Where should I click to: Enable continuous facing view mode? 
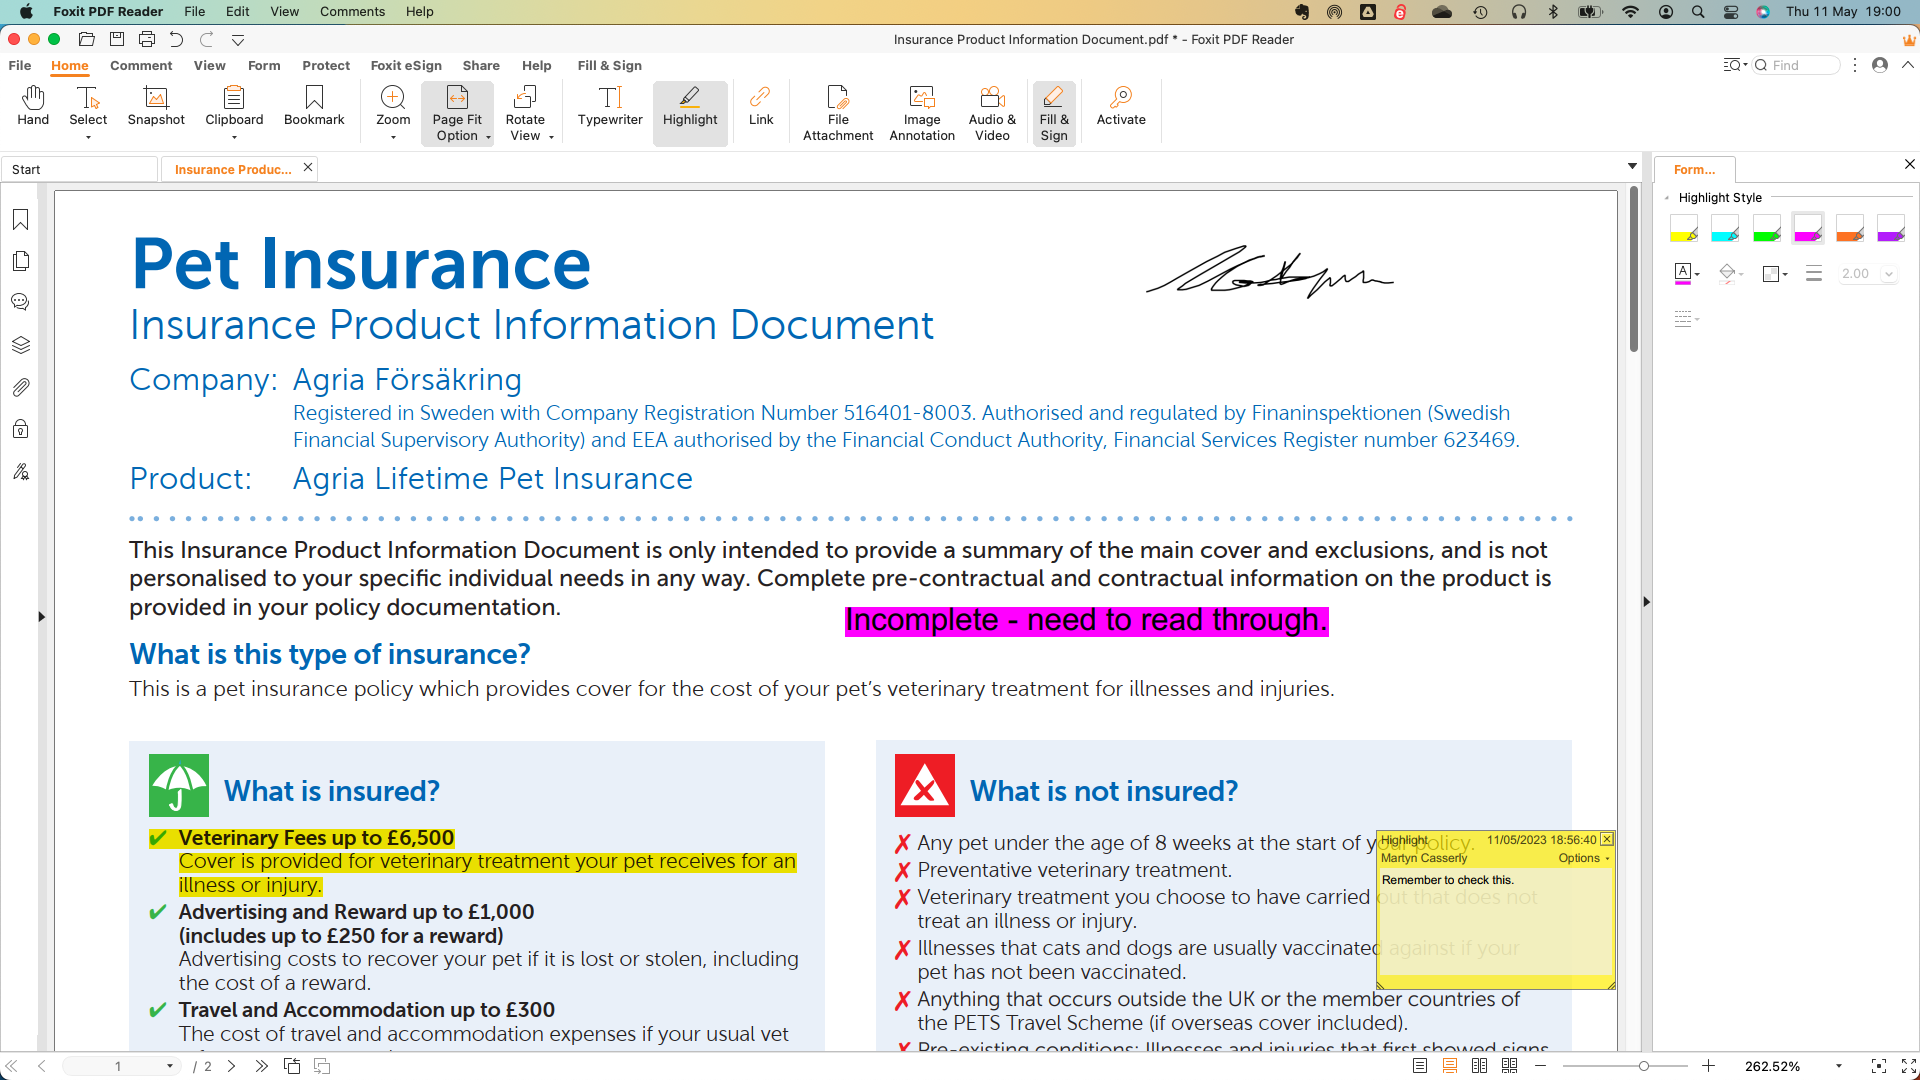1510,1066
